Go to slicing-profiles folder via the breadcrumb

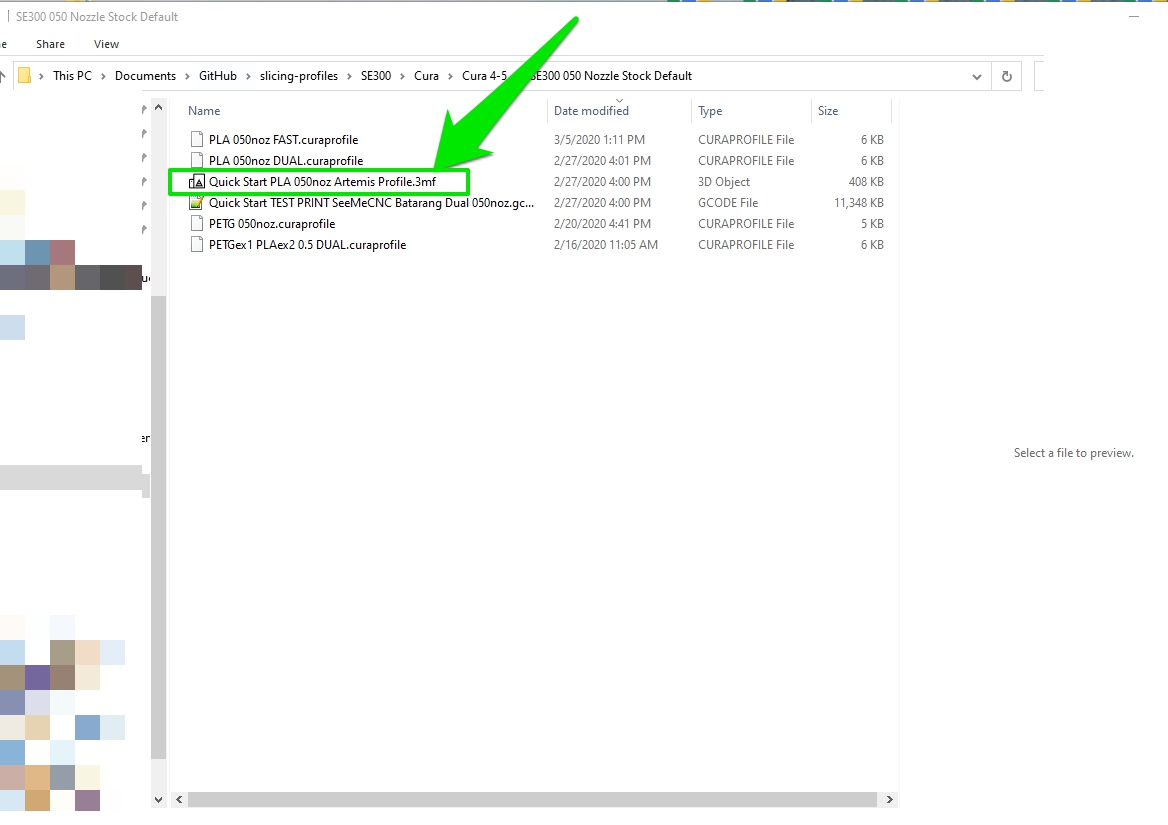click(x=299, y=76)
